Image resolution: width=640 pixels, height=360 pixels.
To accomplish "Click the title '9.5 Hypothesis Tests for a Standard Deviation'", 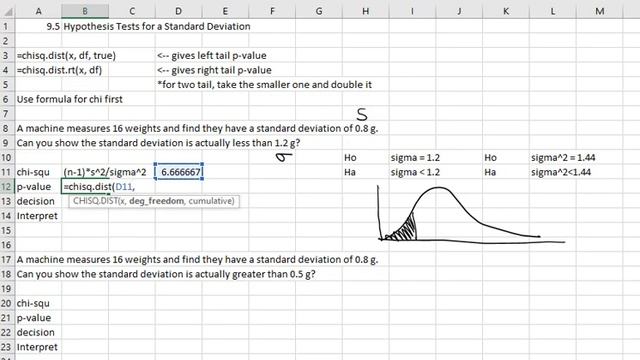I will point(148,27).
